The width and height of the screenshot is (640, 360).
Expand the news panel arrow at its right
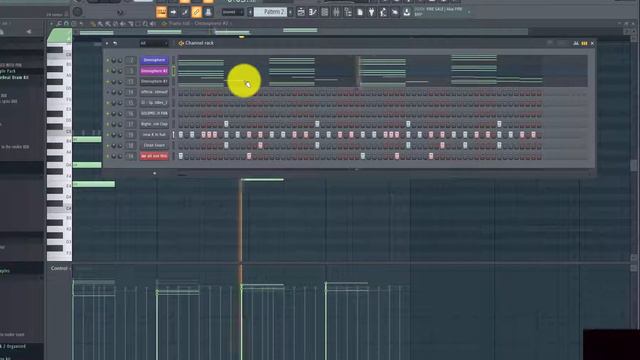pyautogui.click(x=469, y=12)
